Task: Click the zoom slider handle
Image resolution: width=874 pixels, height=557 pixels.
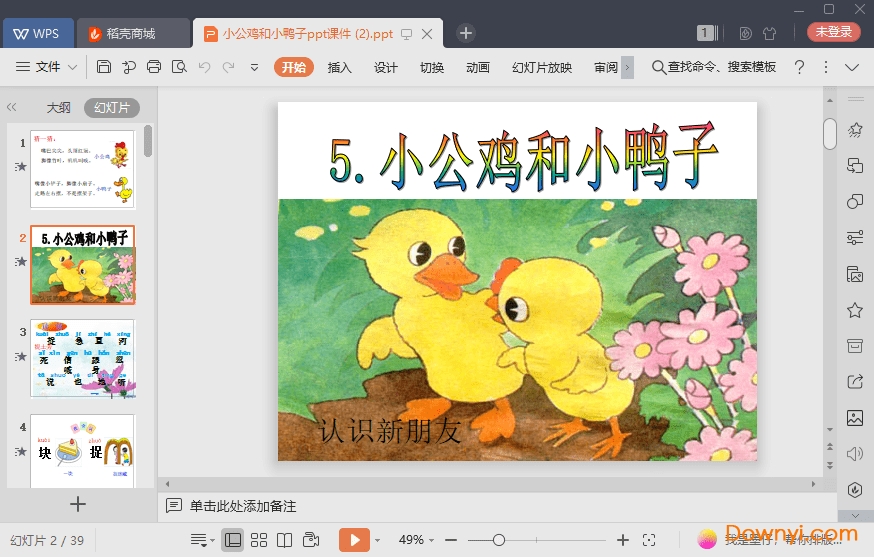Action: coord(499,540)
